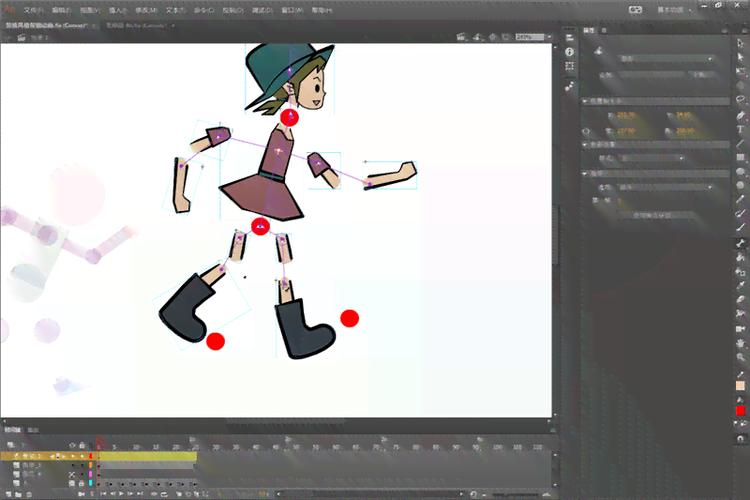Open the File (F) menu
Image resolution: width=750 pixels, height=500 pixels.
click(x=33, y=10)
